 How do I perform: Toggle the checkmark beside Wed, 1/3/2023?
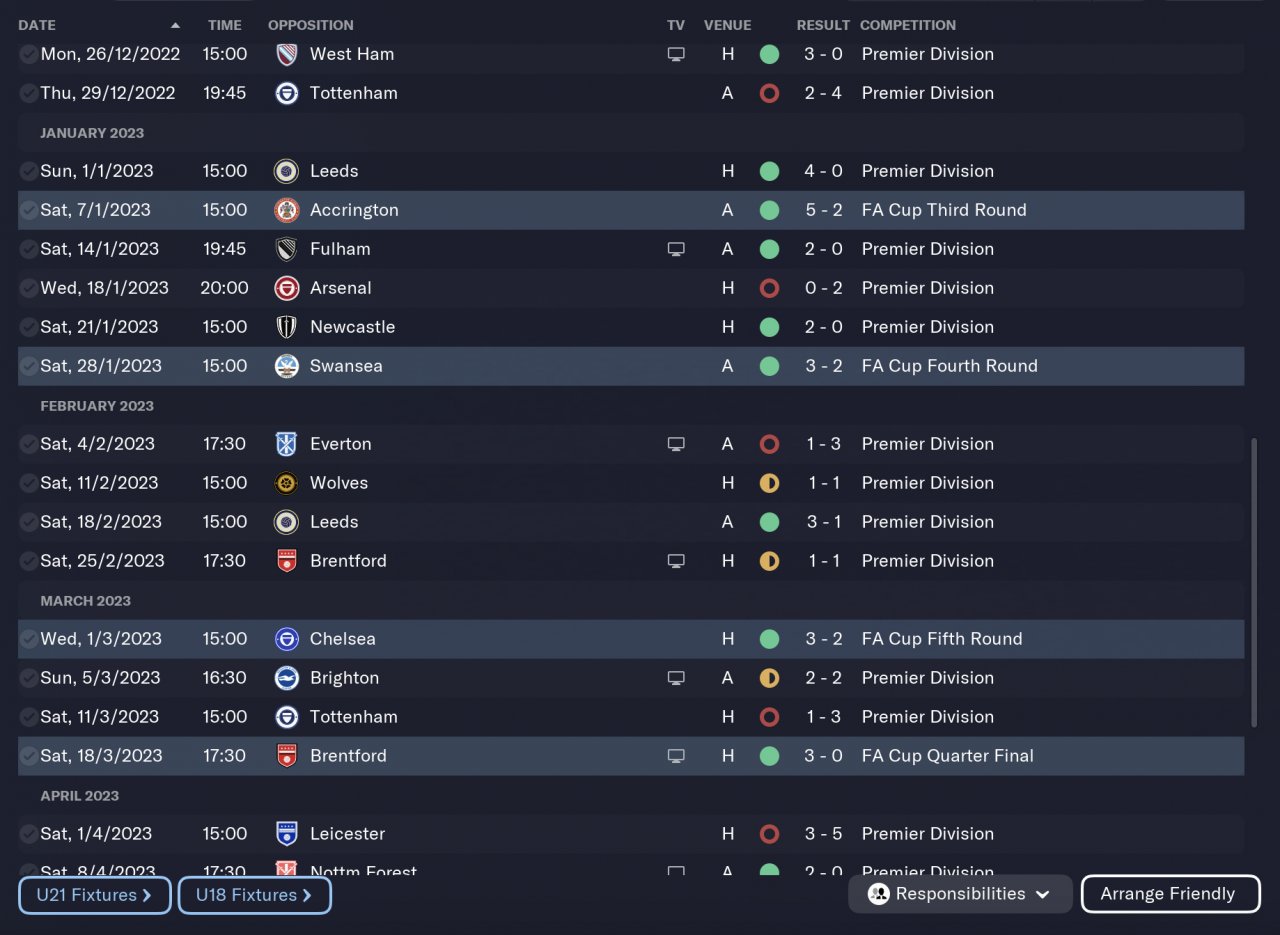[x=28, y=639]
